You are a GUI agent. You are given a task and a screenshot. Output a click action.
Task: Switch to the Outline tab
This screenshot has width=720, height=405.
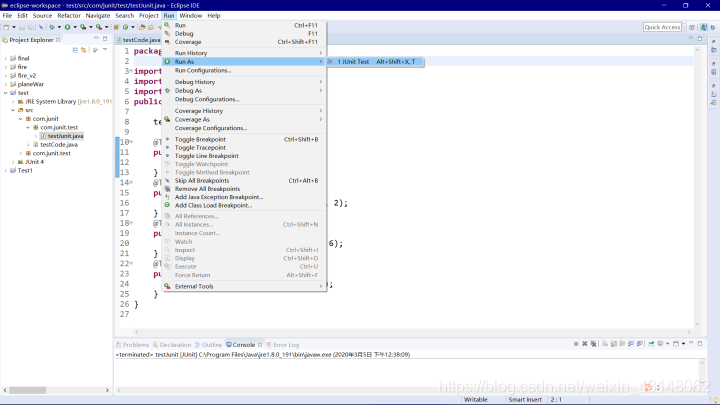(x=208, y=345)
